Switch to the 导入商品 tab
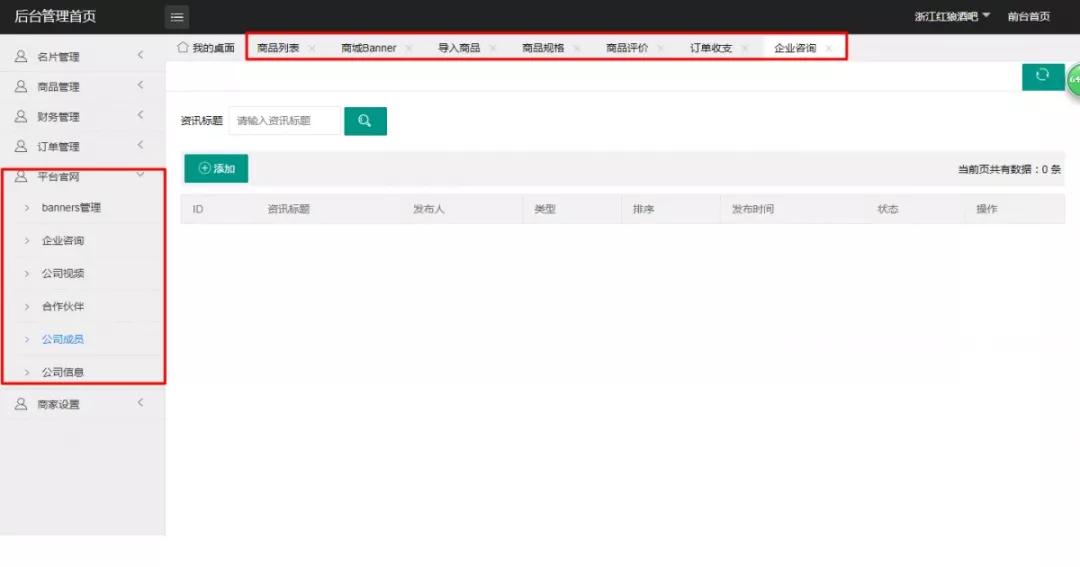Viewport: 1080px width, 567px height. pyautogui.click(x=459, y=48)
